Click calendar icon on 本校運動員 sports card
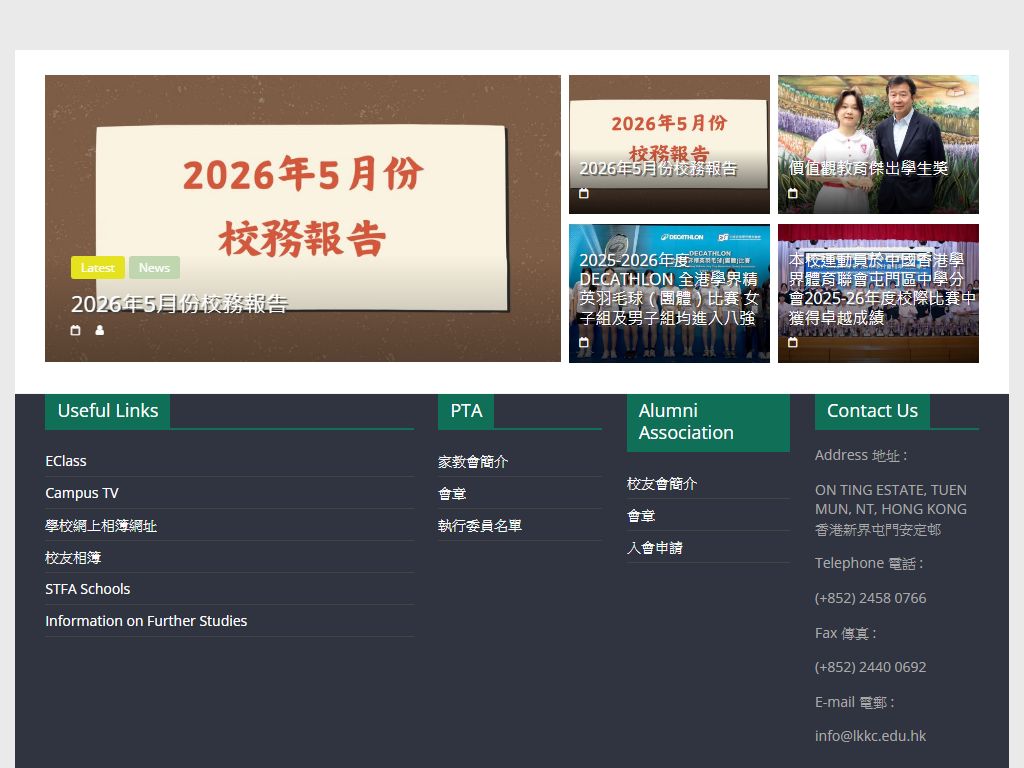This screenshot has height=768, width=1024. tap(793, 342)
